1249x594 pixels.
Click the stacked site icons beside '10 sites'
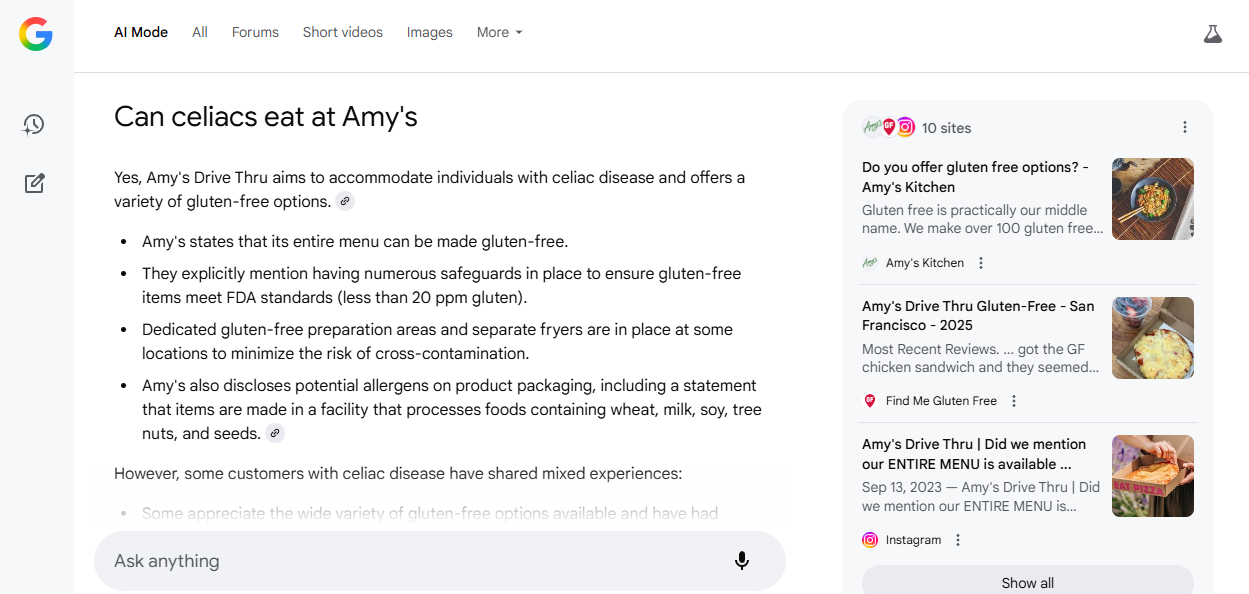pos(889,127)
